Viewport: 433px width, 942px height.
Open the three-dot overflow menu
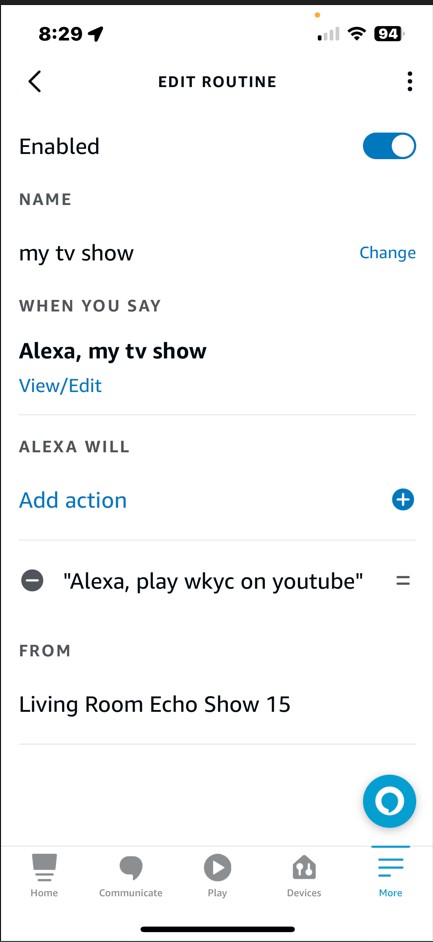tap(410, 82)
